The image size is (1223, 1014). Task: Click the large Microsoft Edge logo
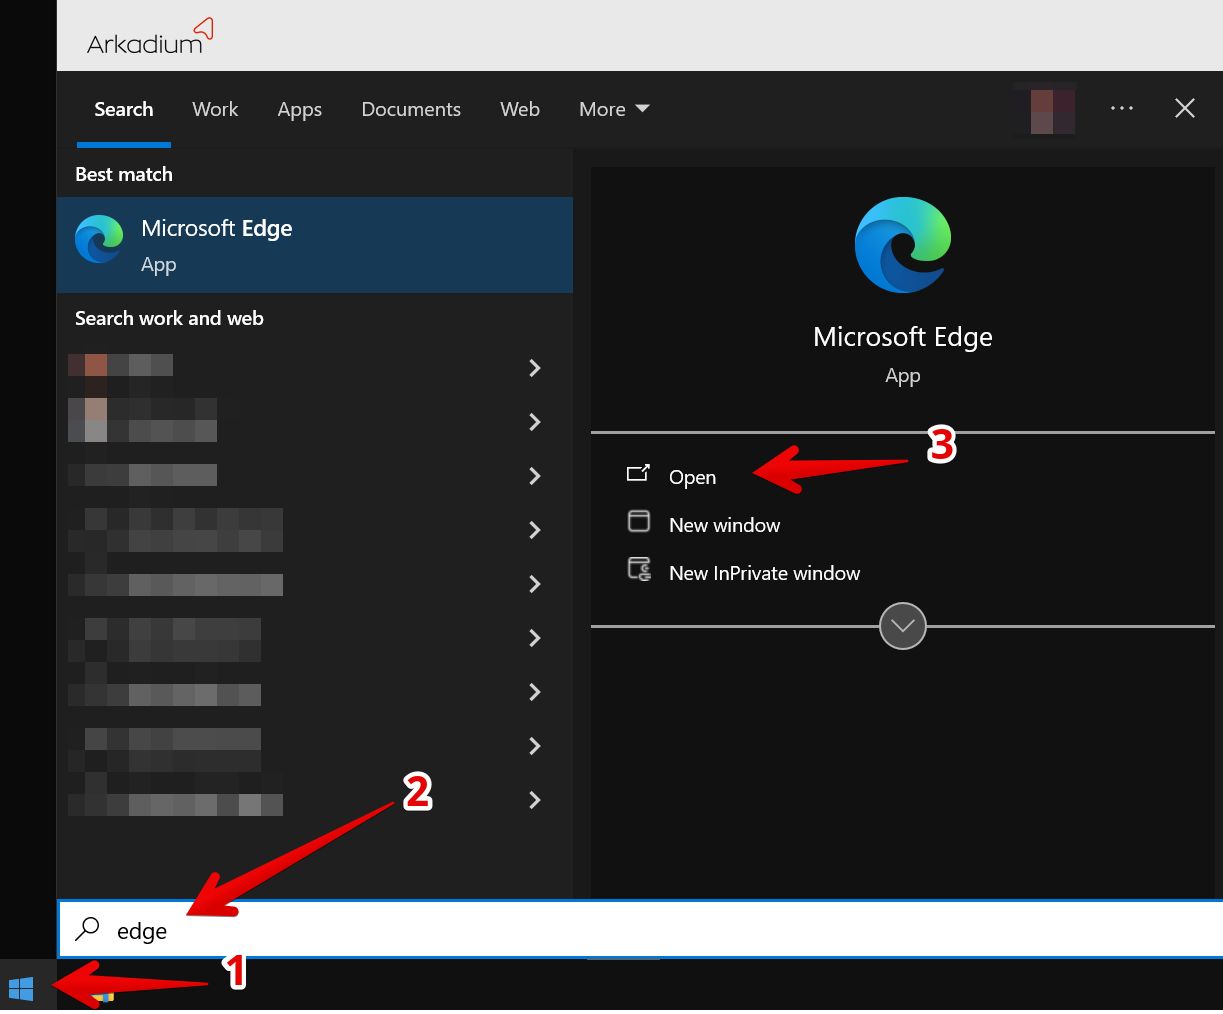click(x=903, y=245)
